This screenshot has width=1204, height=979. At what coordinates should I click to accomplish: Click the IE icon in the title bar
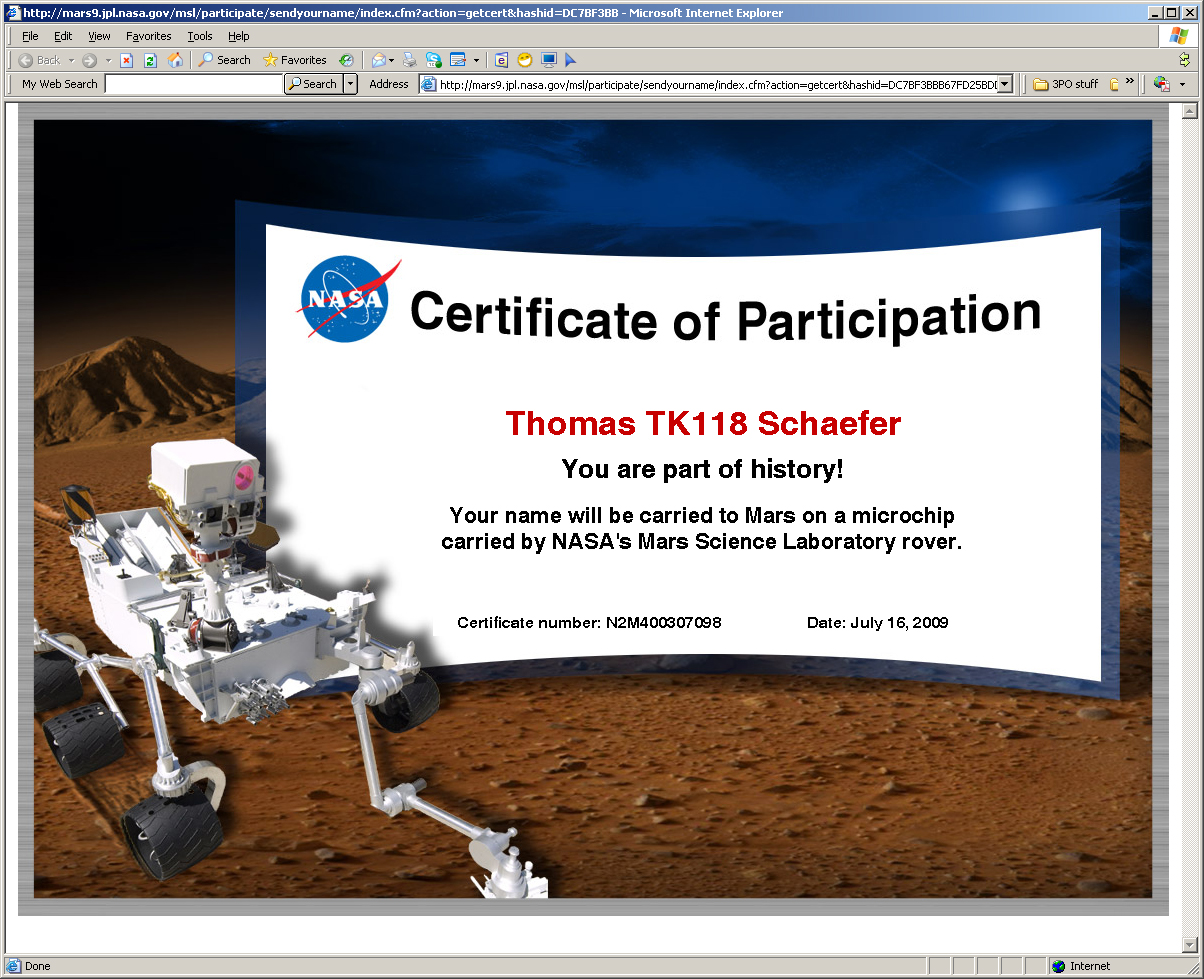[x=12, y=13]
